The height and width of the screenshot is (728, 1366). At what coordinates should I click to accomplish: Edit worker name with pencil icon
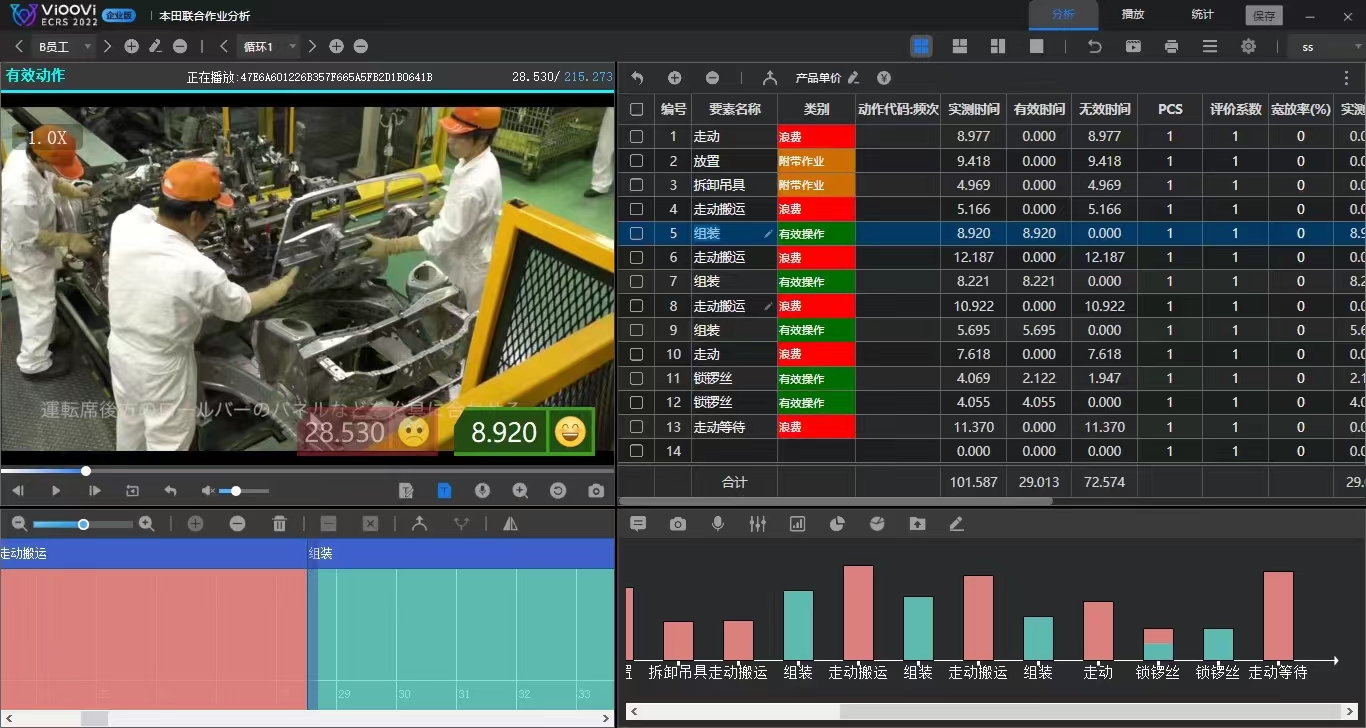tap(155, 47)
